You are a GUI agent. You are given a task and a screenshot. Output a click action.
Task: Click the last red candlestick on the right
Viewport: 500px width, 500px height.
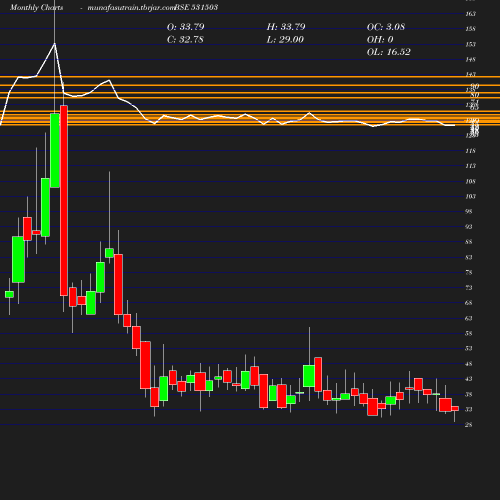[x=455, y=408]
